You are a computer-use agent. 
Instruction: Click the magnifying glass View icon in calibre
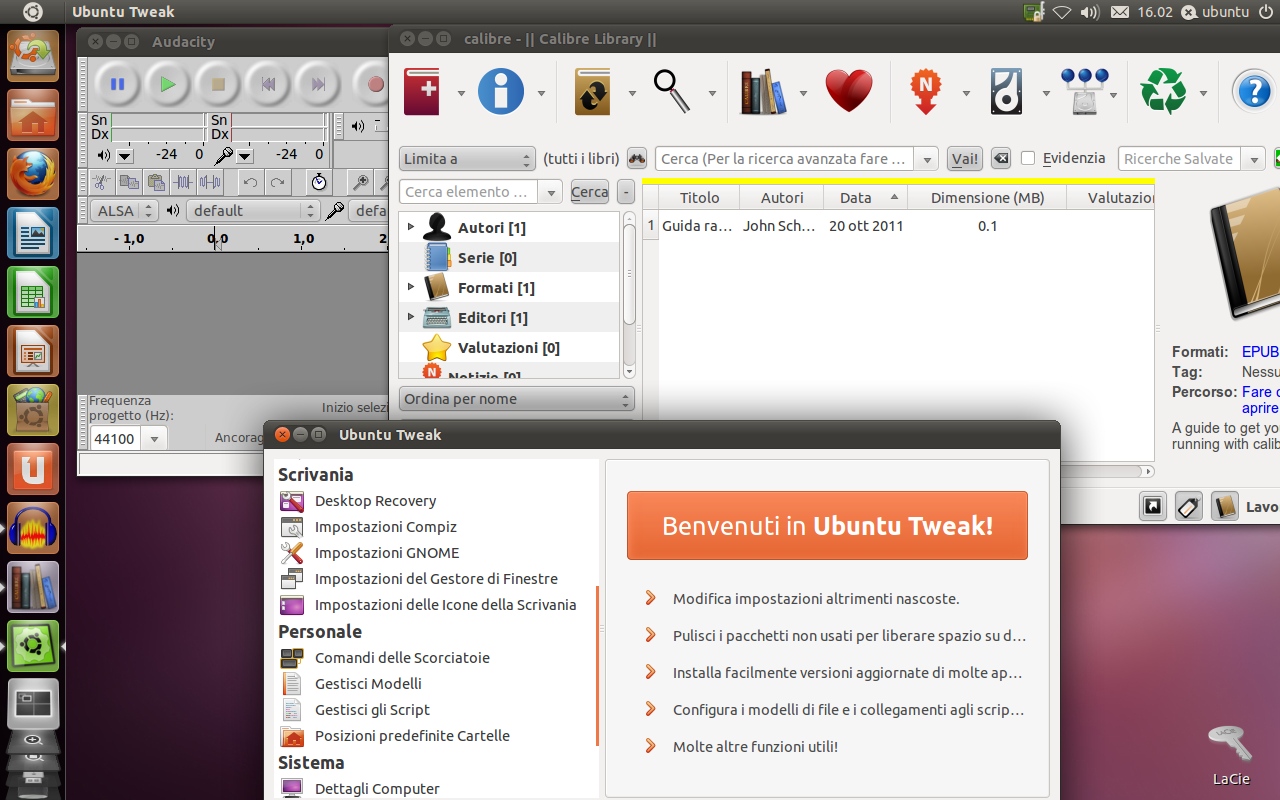point(672,92)
